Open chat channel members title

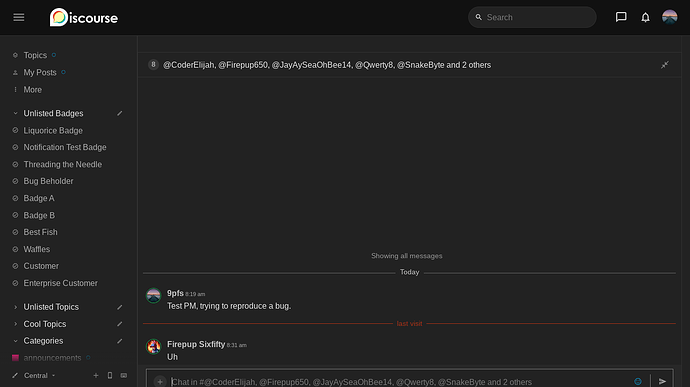[x=327, y=65]
